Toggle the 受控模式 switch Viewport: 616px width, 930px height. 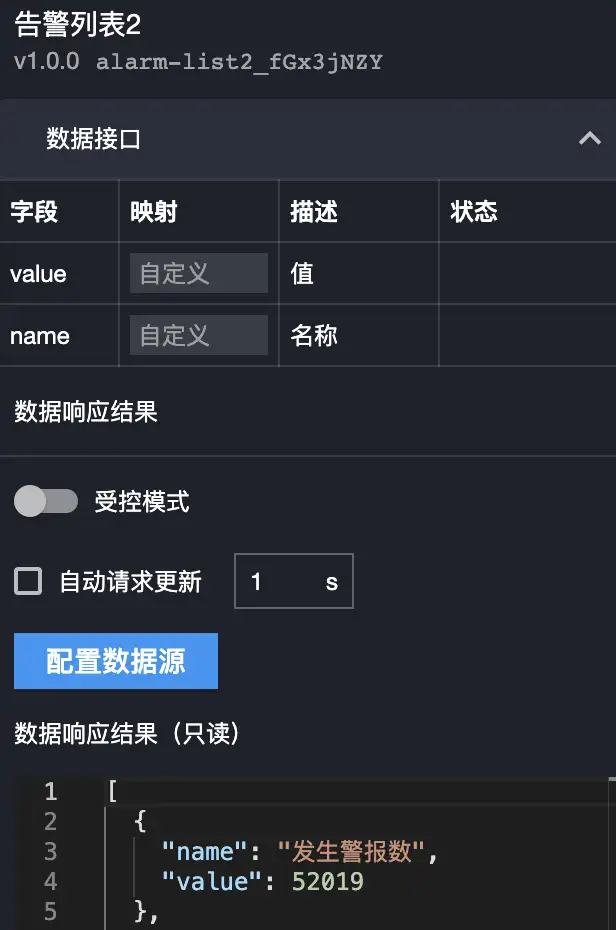click(x=46, y=501)
